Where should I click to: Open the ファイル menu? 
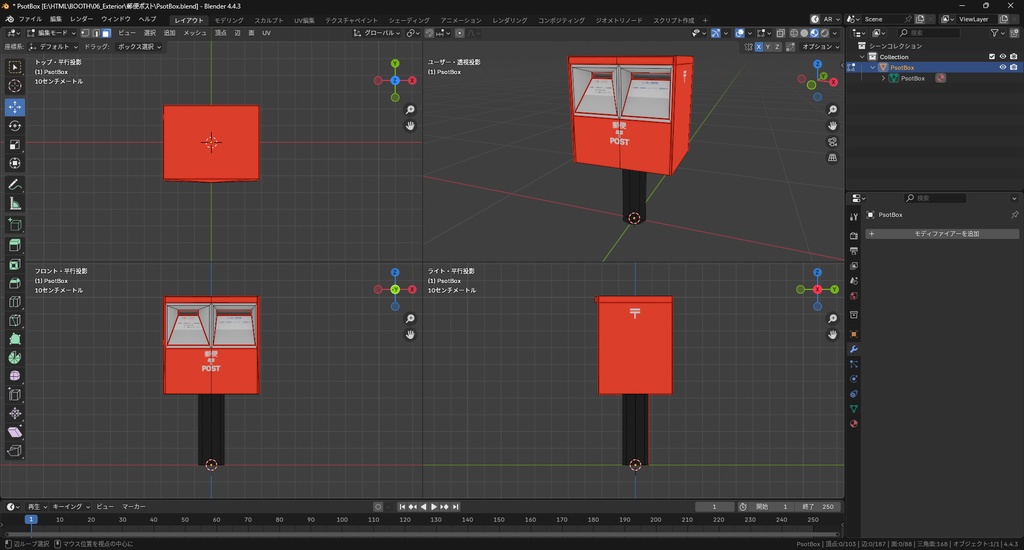tap(30, 19)
